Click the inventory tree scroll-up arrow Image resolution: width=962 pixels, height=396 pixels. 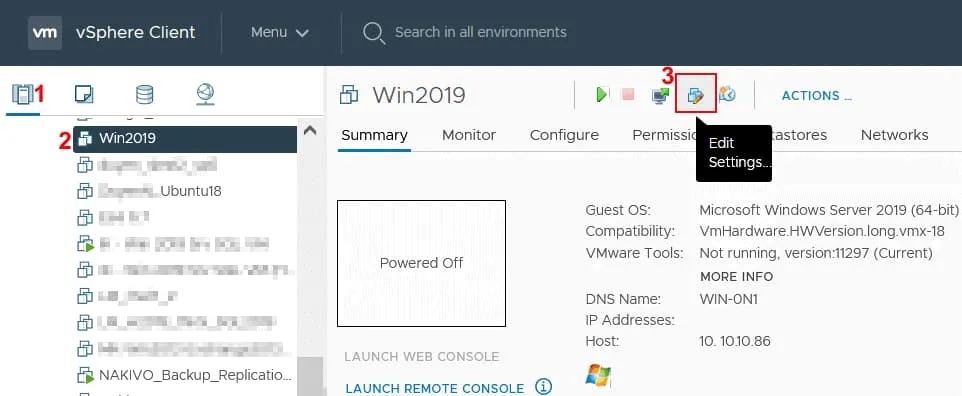(x=310, y=131)
